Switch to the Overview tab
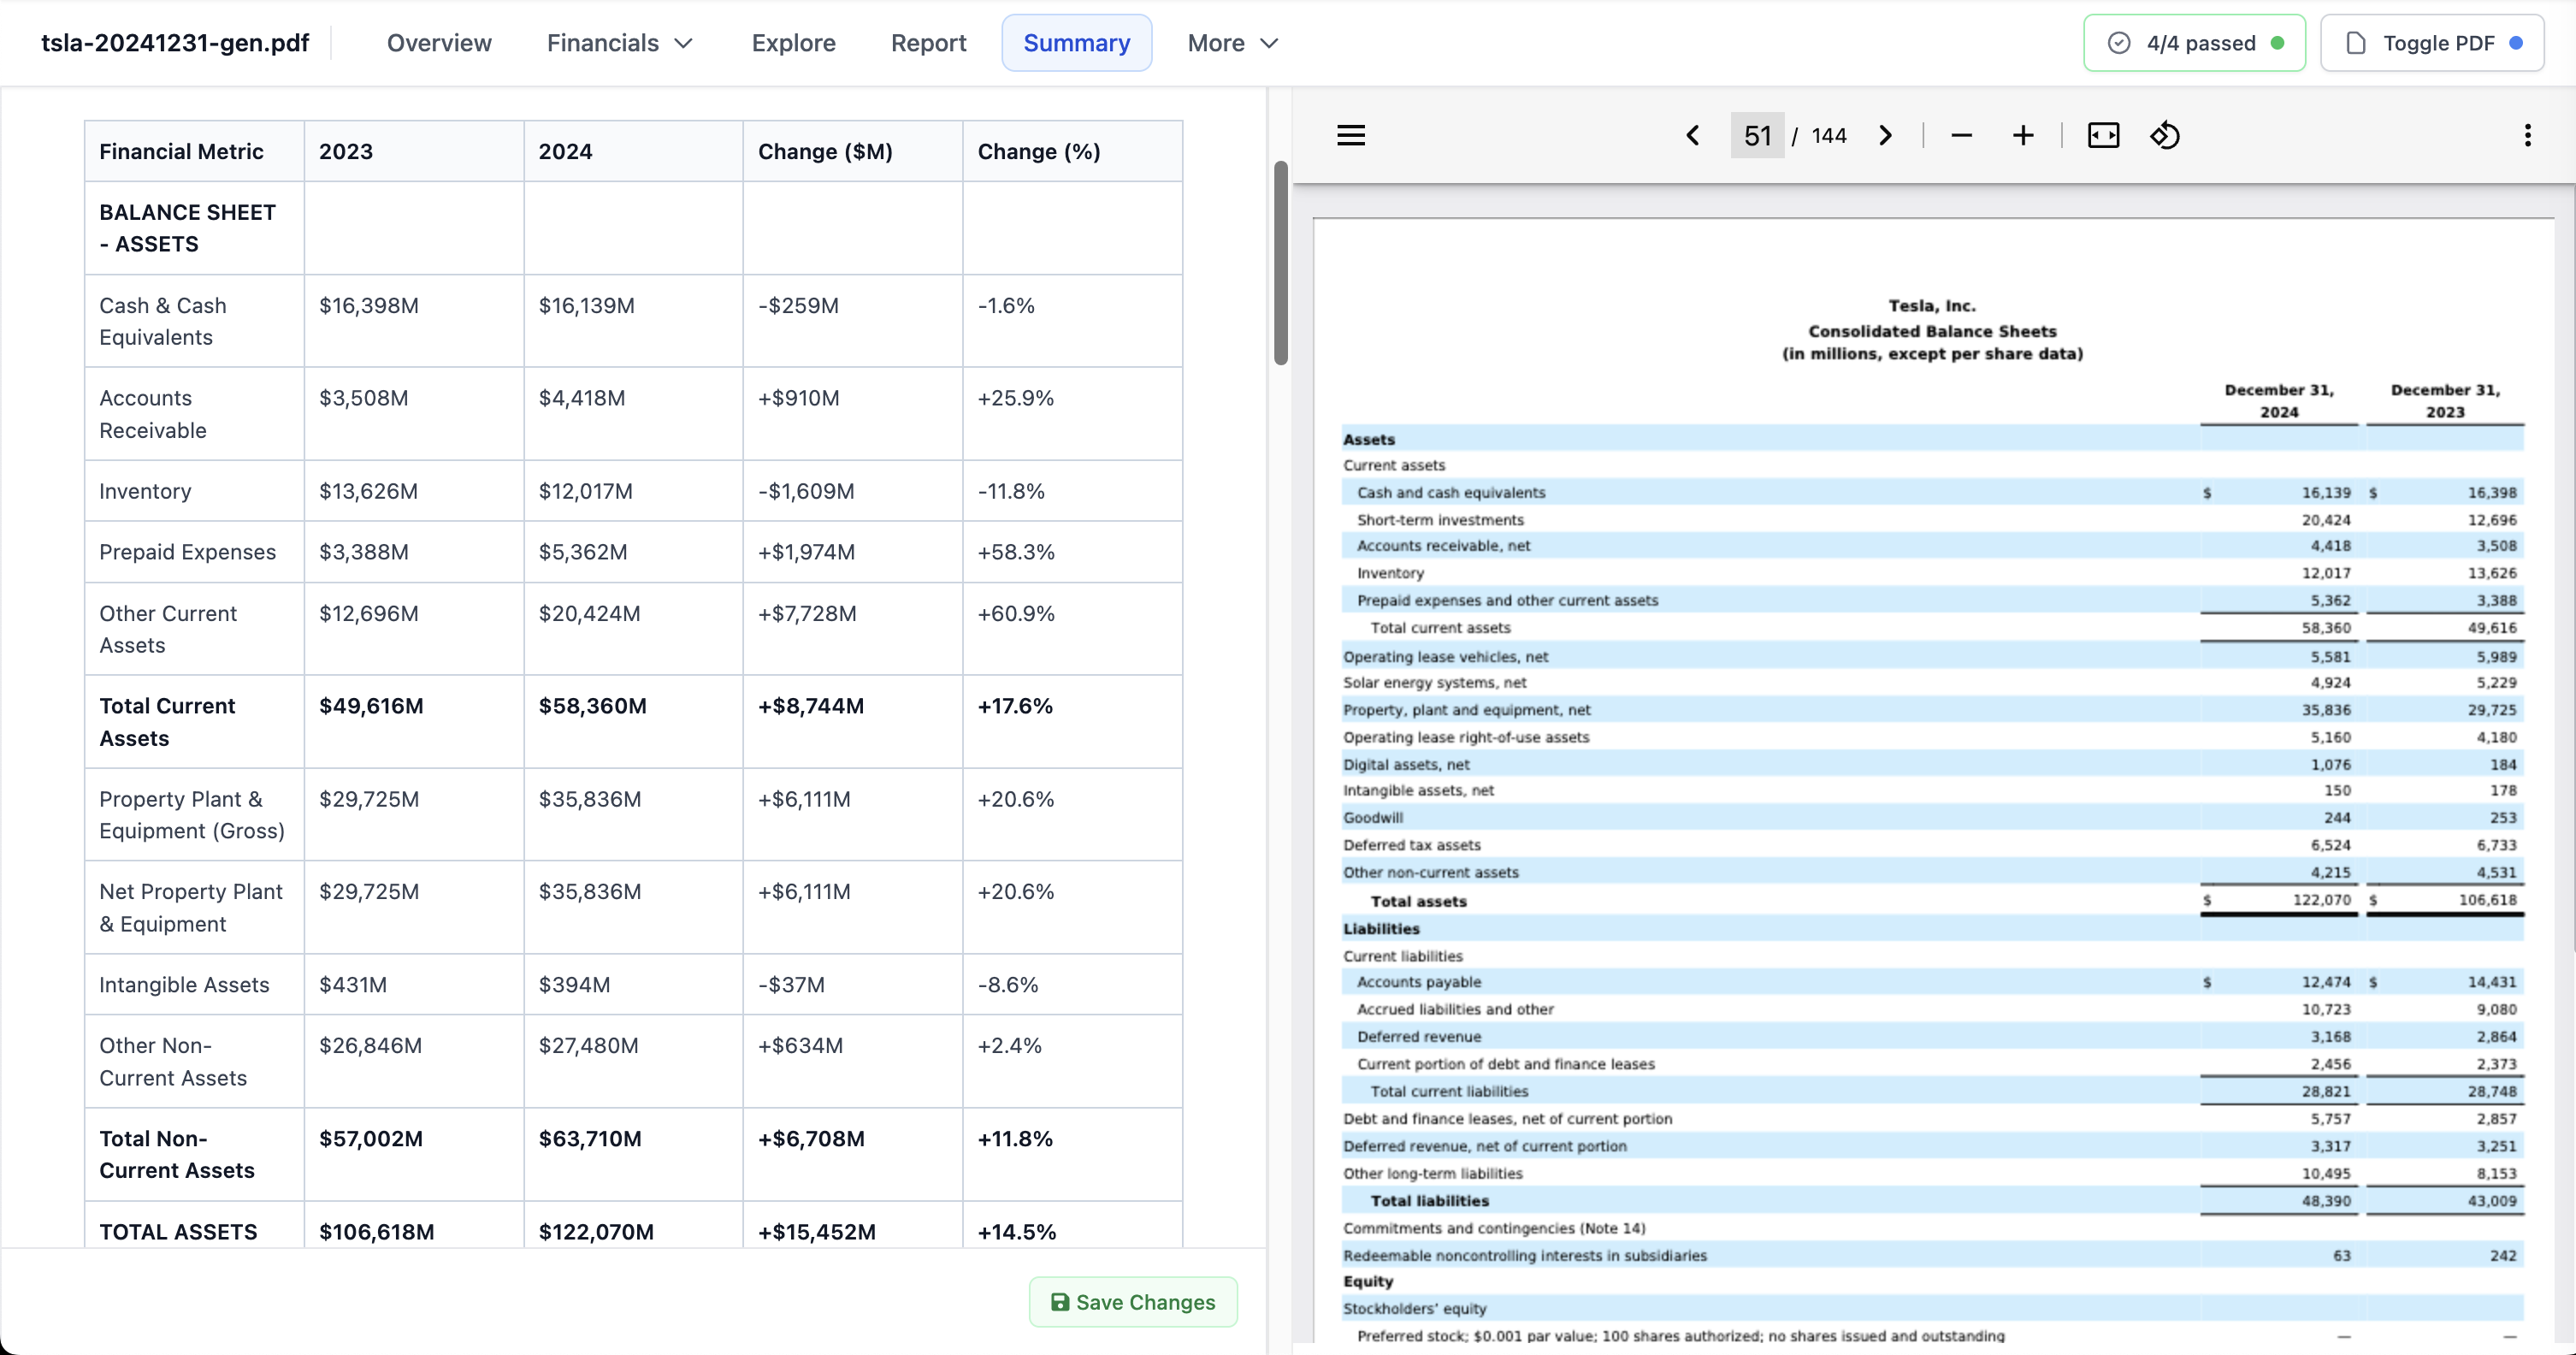The height and width of the screenshot is (1355, 2576). (x=439, y=43)
